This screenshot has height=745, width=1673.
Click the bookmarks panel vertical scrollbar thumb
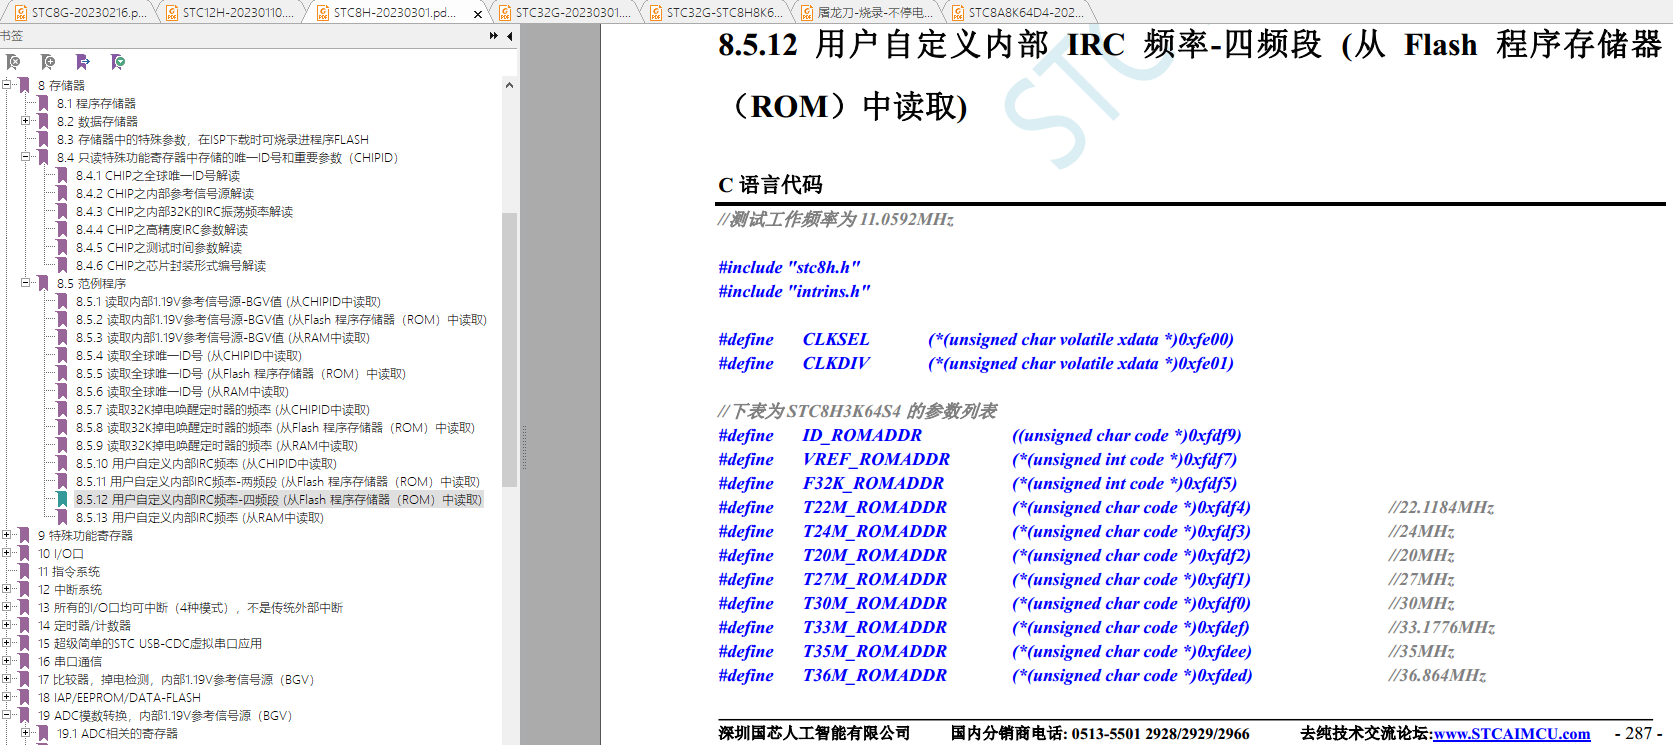(x=509, y=350)
